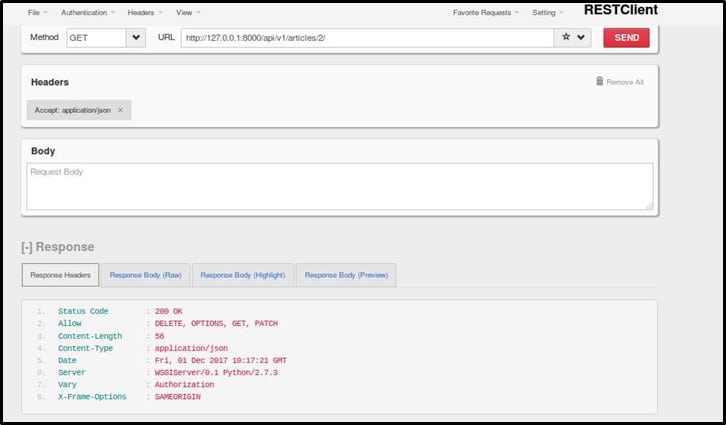The image size is (726, 425).
Task: Open the Favorite Requests menu
Action: coord(486,13)
